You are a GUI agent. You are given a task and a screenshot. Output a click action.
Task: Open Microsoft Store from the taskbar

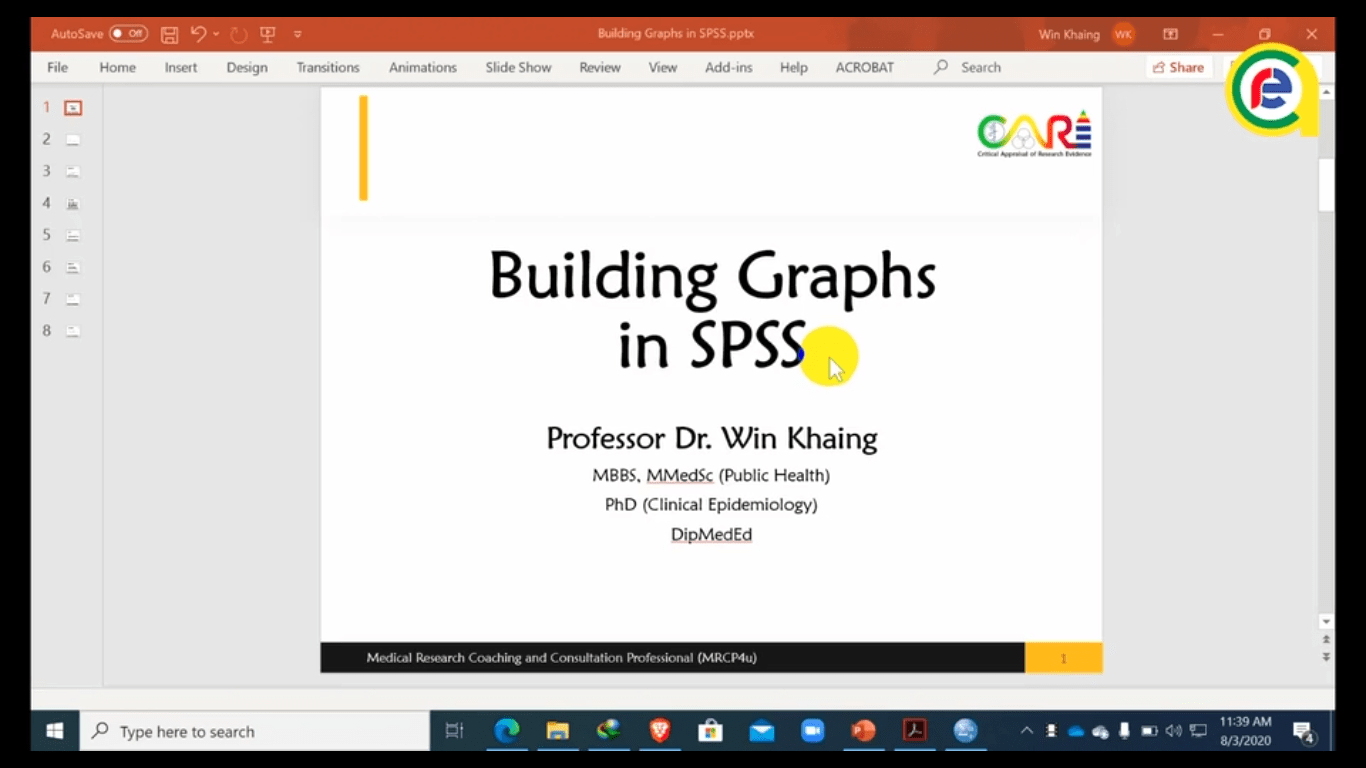tap(710, 731)
